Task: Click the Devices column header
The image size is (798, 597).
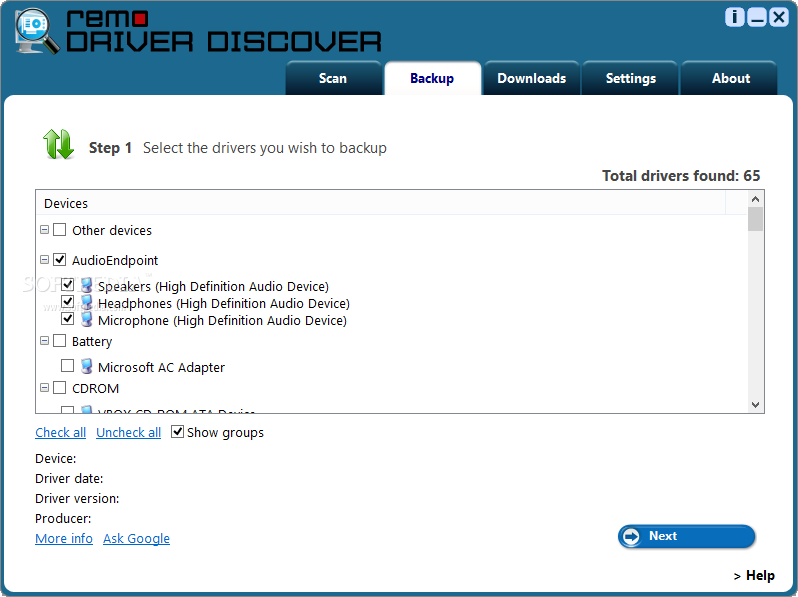Action: click(x=381, y=203)
